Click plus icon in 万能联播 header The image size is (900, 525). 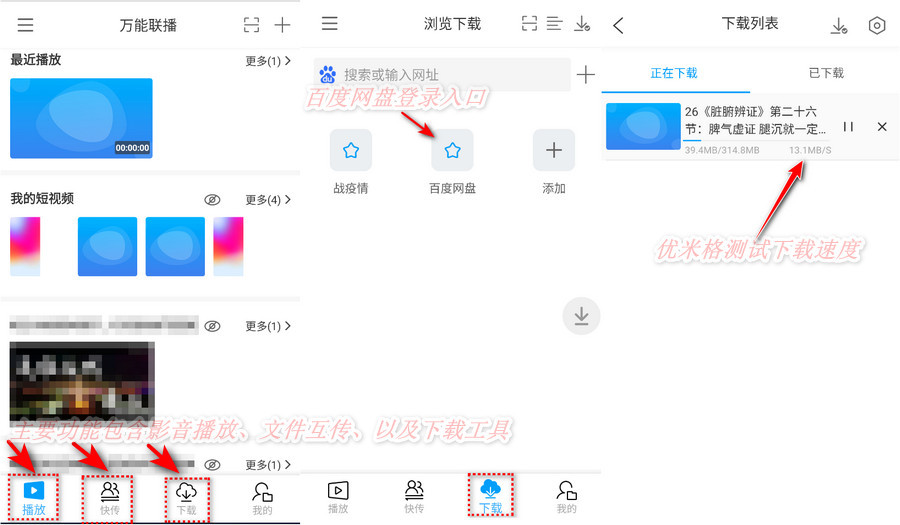(x=283, y=25)
